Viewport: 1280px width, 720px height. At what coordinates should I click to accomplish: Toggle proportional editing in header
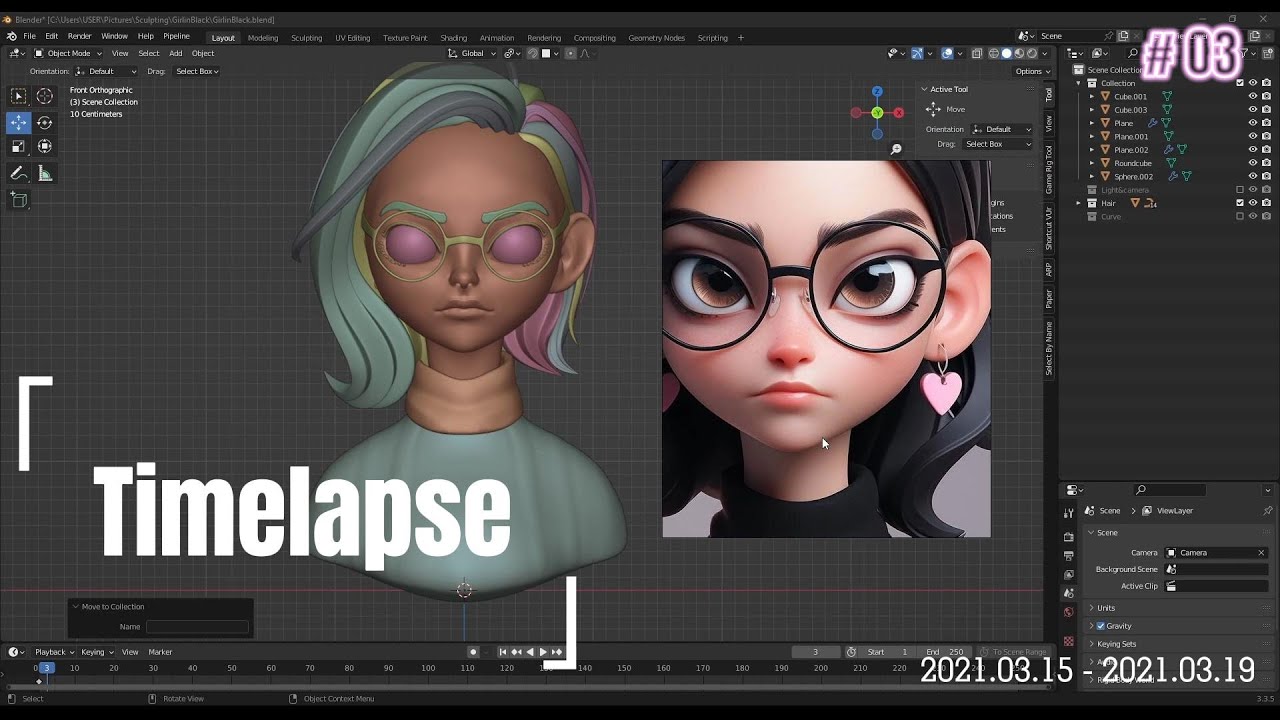[x=571, y=53]
